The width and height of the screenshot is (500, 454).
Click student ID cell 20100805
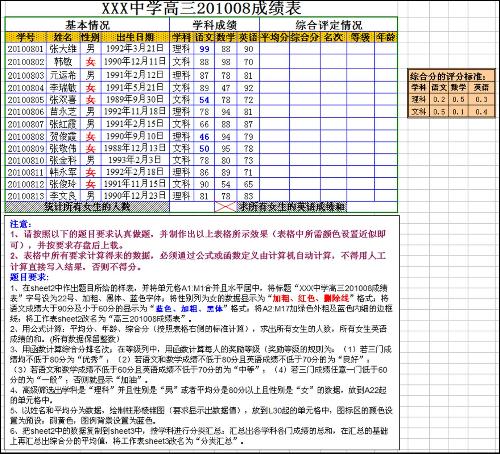click(26, 100)
